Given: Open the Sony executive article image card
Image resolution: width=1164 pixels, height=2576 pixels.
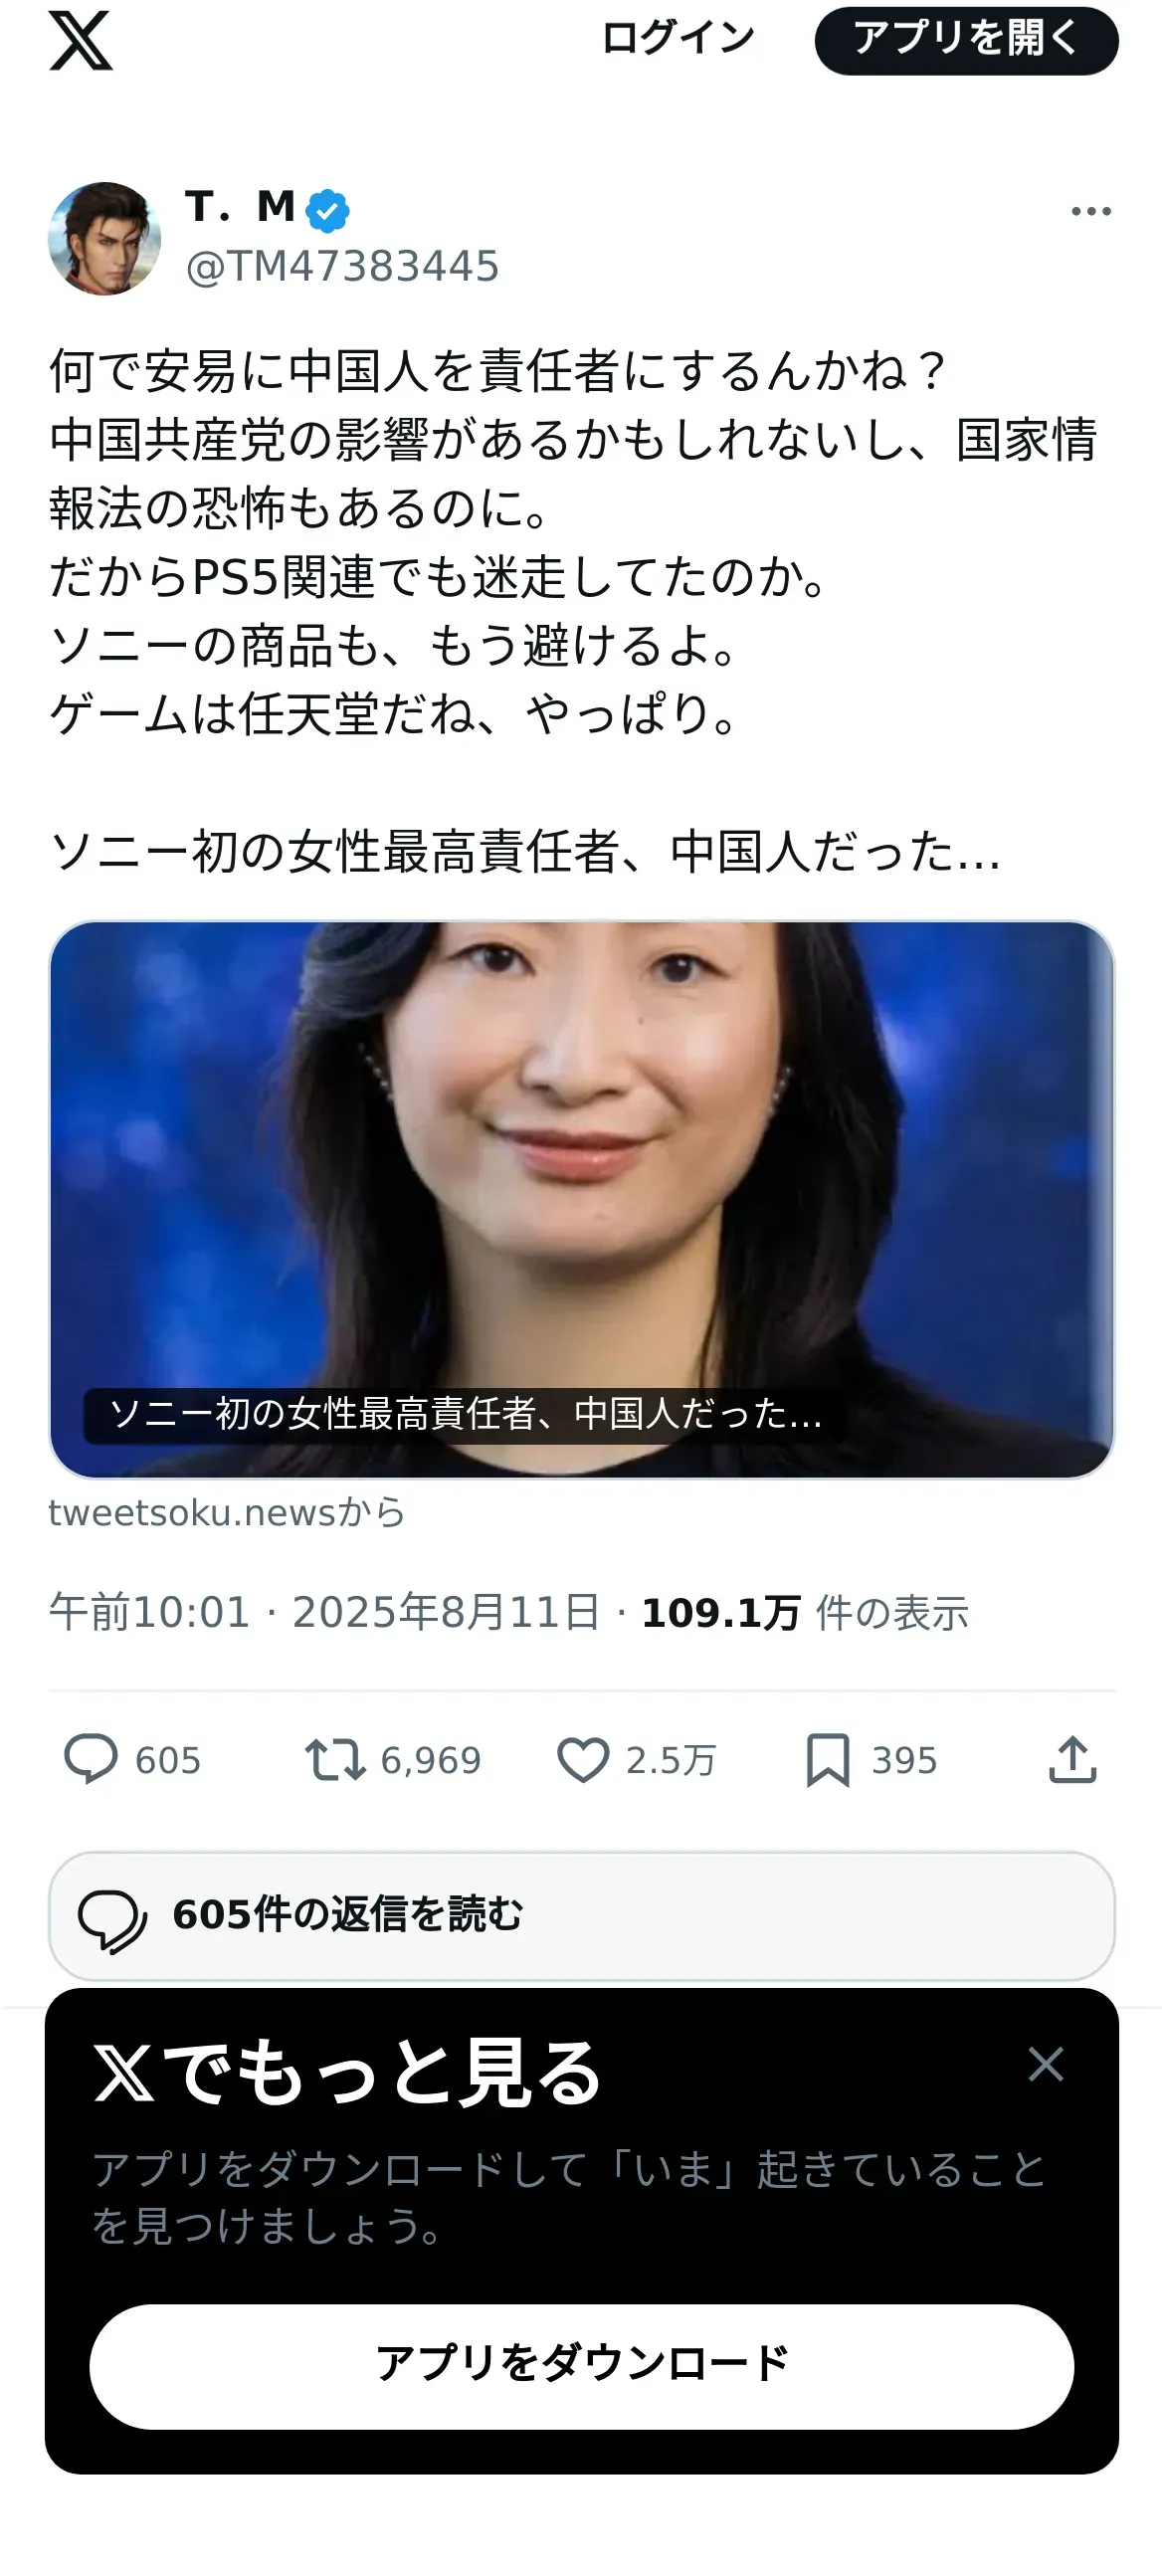Looking at the screenshot, I should (582, 1199).
